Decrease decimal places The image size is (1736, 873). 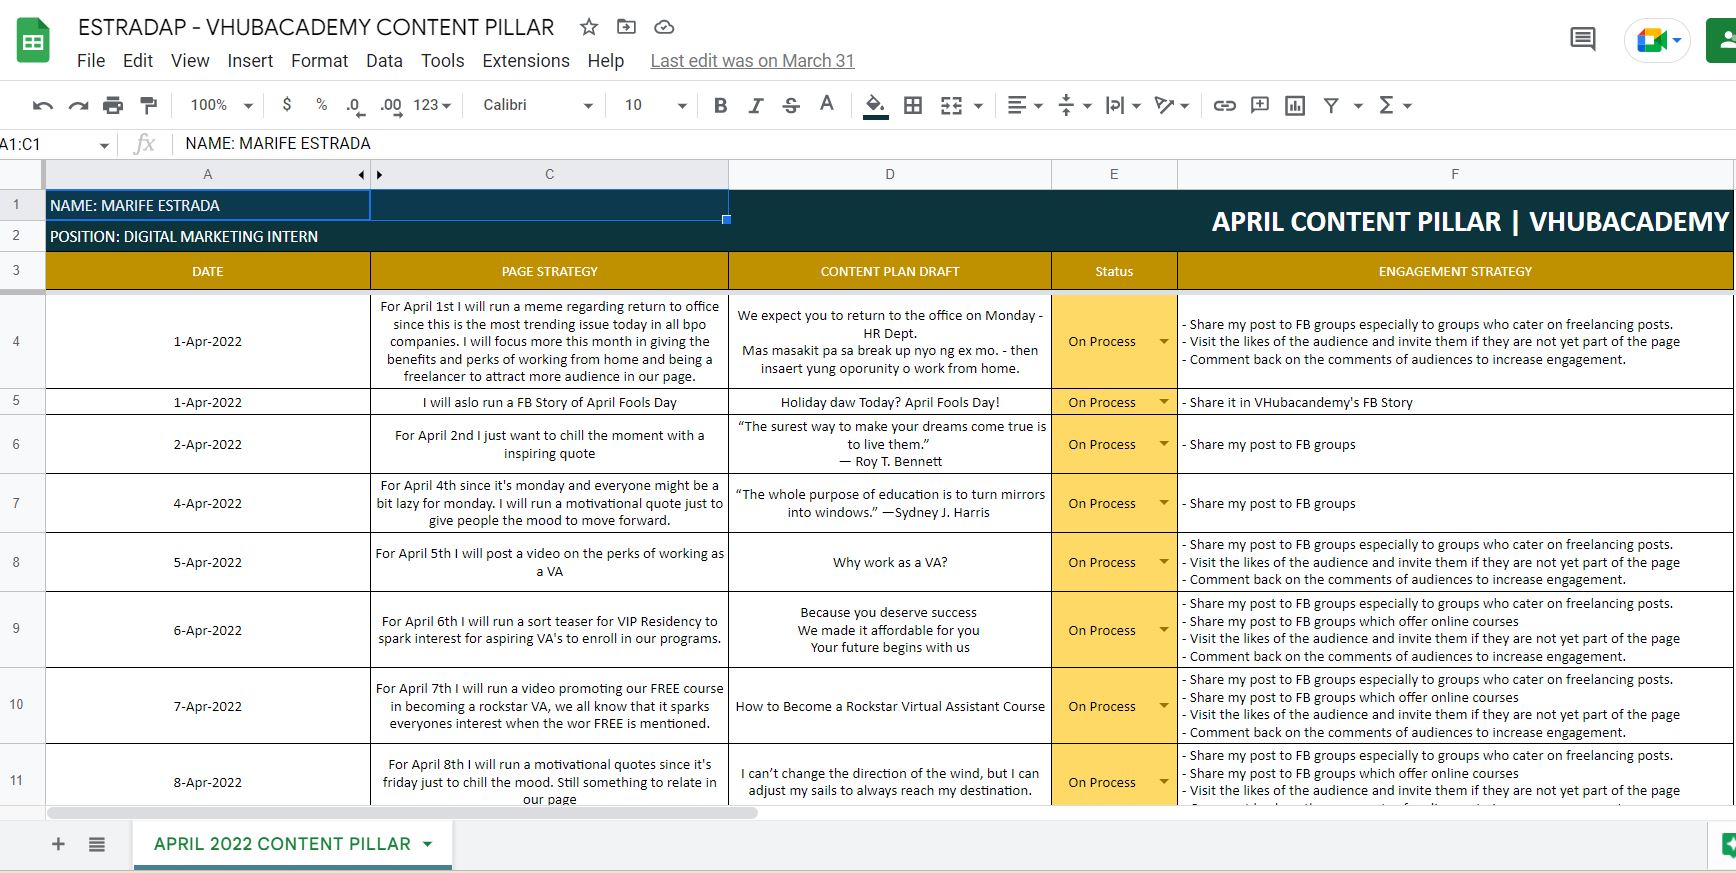(354, 105)
